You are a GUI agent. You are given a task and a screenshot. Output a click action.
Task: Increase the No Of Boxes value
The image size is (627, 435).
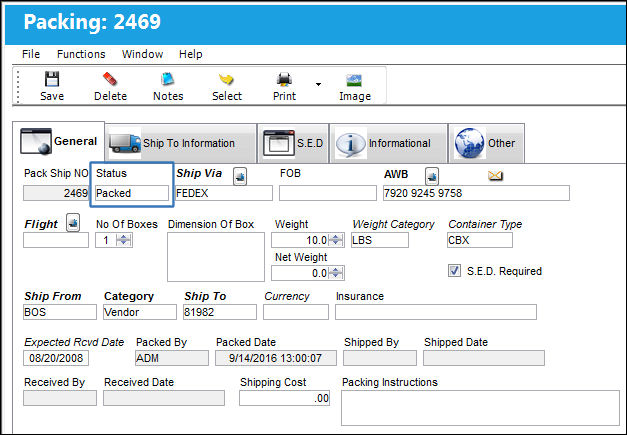coord(124,237)
